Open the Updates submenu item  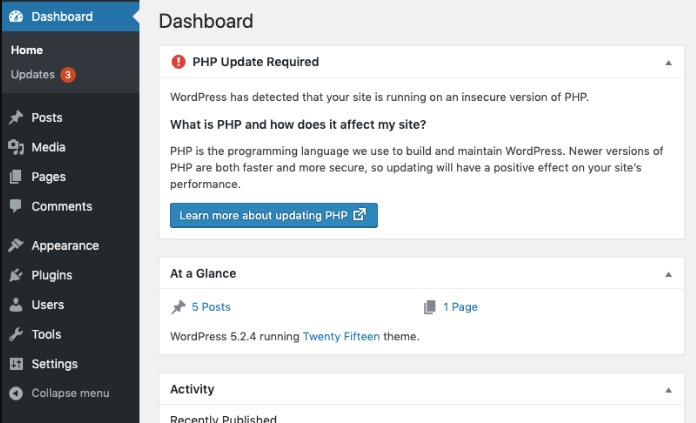(x=33, y=75)
